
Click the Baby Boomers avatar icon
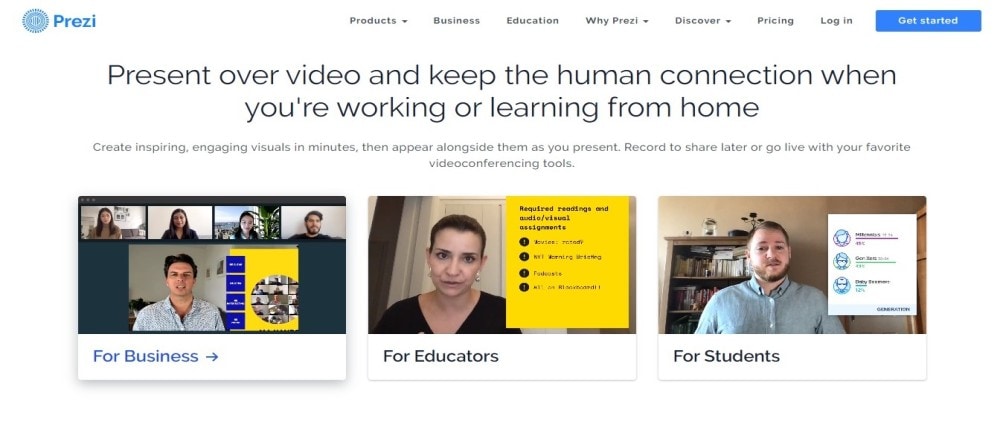coord(841,285)
